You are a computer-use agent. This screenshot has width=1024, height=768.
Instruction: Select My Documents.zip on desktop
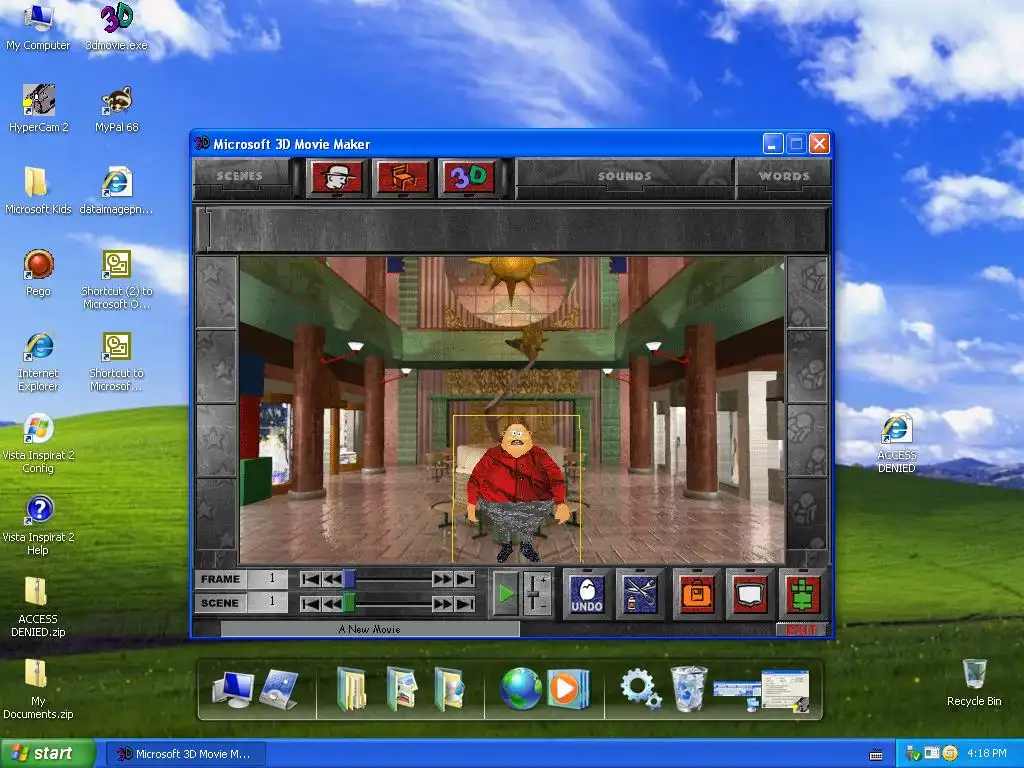pos(38,689)
